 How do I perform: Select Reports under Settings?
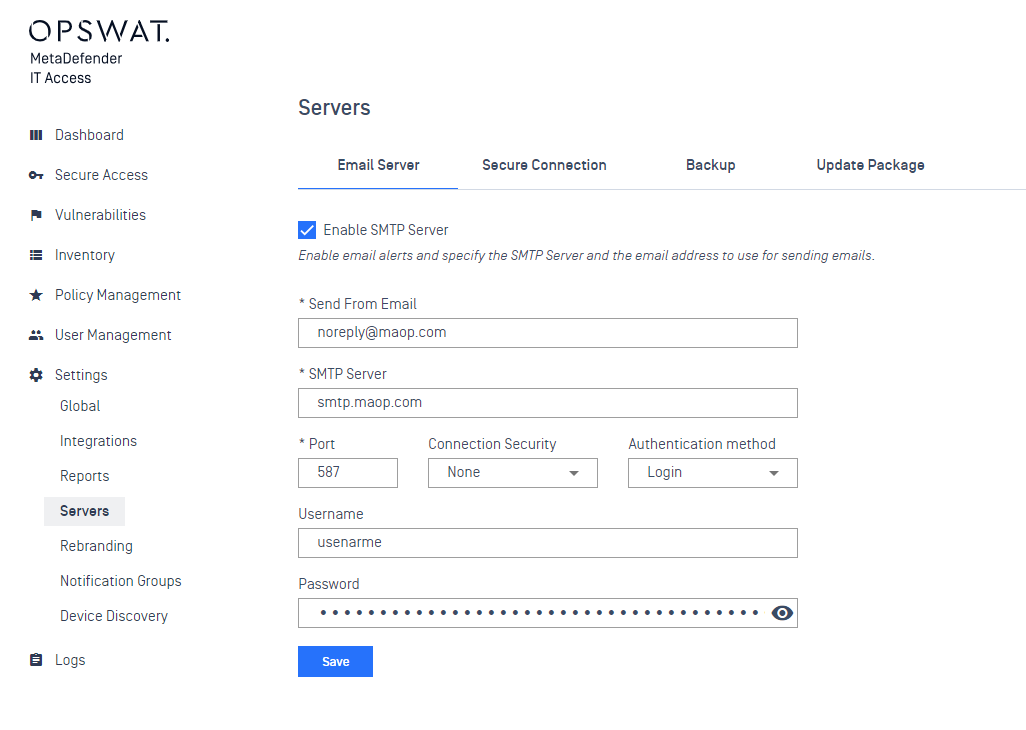(x=84, y=476)
